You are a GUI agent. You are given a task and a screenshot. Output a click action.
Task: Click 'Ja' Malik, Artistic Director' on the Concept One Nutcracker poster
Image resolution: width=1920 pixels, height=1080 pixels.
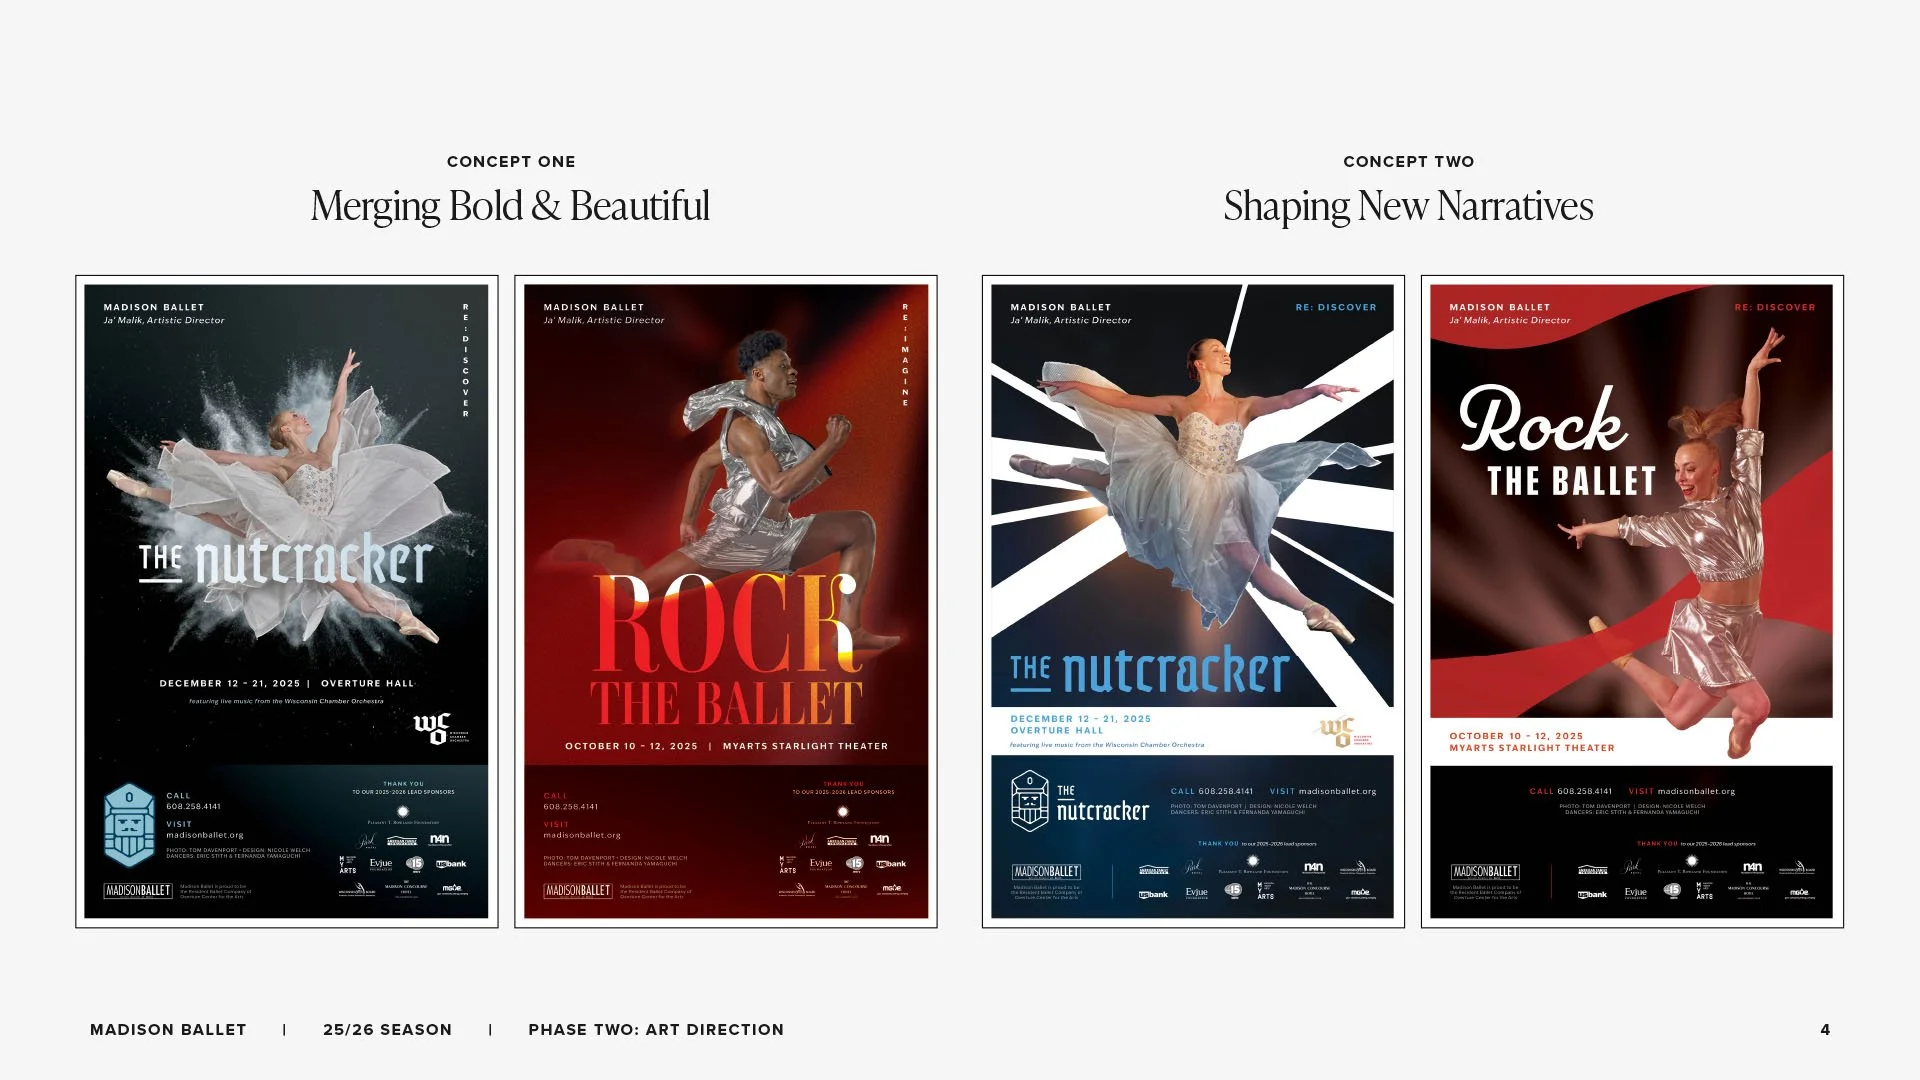(x=164, y=321)
